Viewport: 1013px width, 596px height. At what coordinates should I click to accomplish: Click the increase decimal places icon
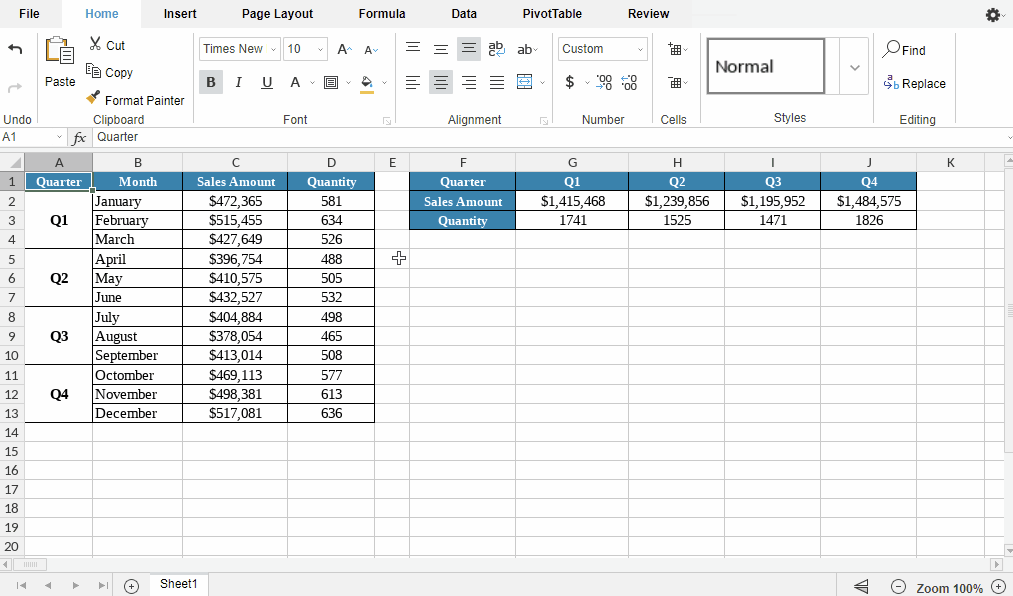tap(604, 82)
